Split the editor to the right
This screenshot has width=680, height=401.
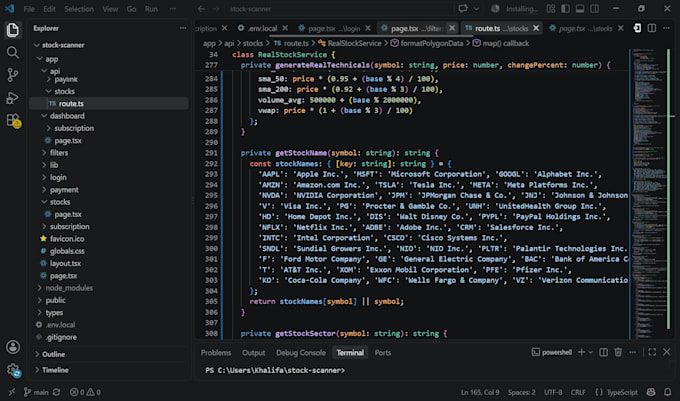(651, 28)
